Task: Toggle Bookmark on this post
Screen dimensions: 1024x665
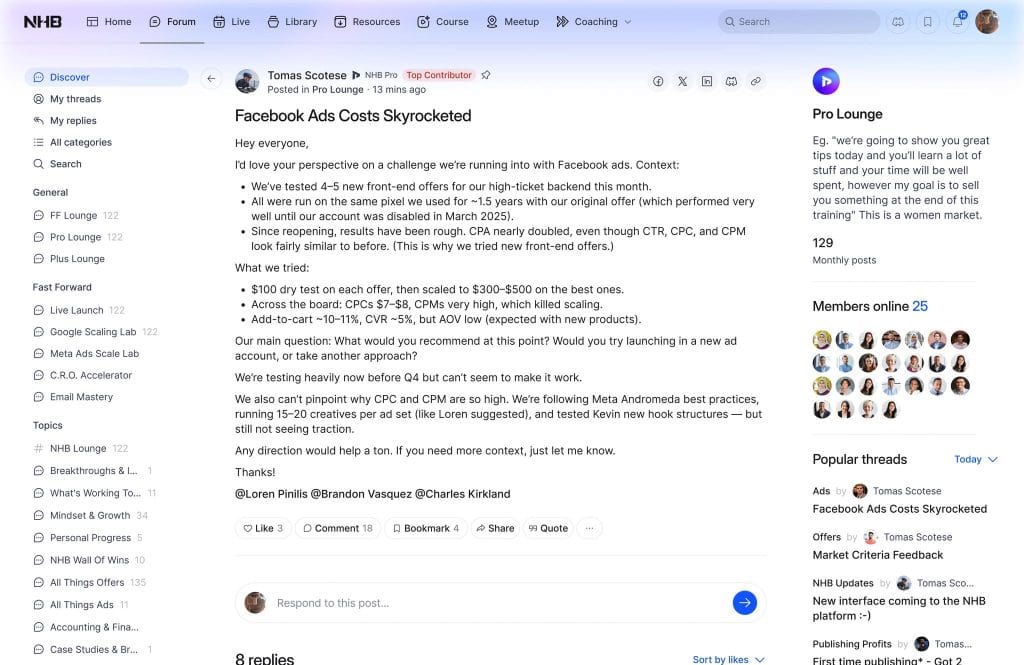Action: tap(426, 528)
